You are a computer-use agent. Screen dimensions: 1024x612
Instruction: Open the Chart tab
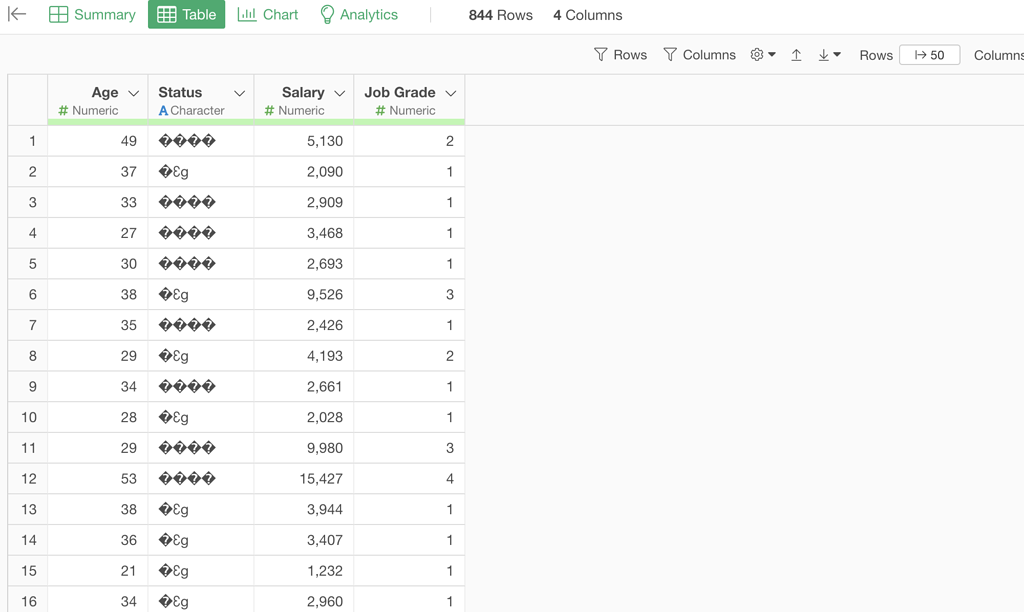267,14
